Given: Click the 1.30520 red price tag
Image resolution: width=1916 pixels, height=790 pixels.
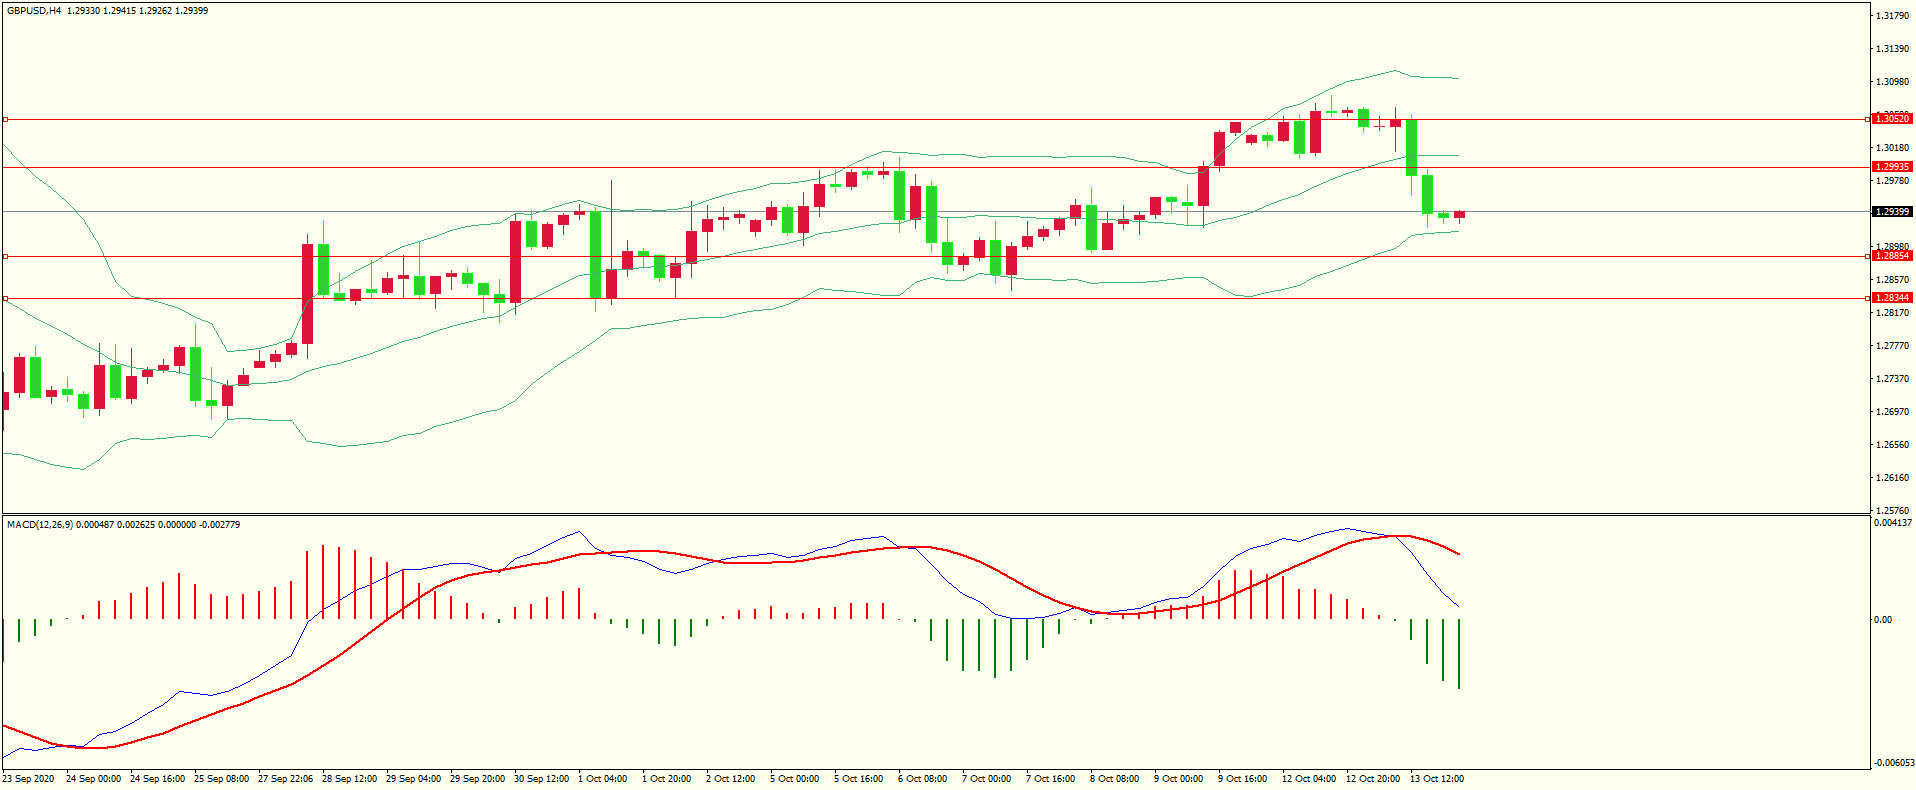Looking at the screenshot, I should 1891,119.
